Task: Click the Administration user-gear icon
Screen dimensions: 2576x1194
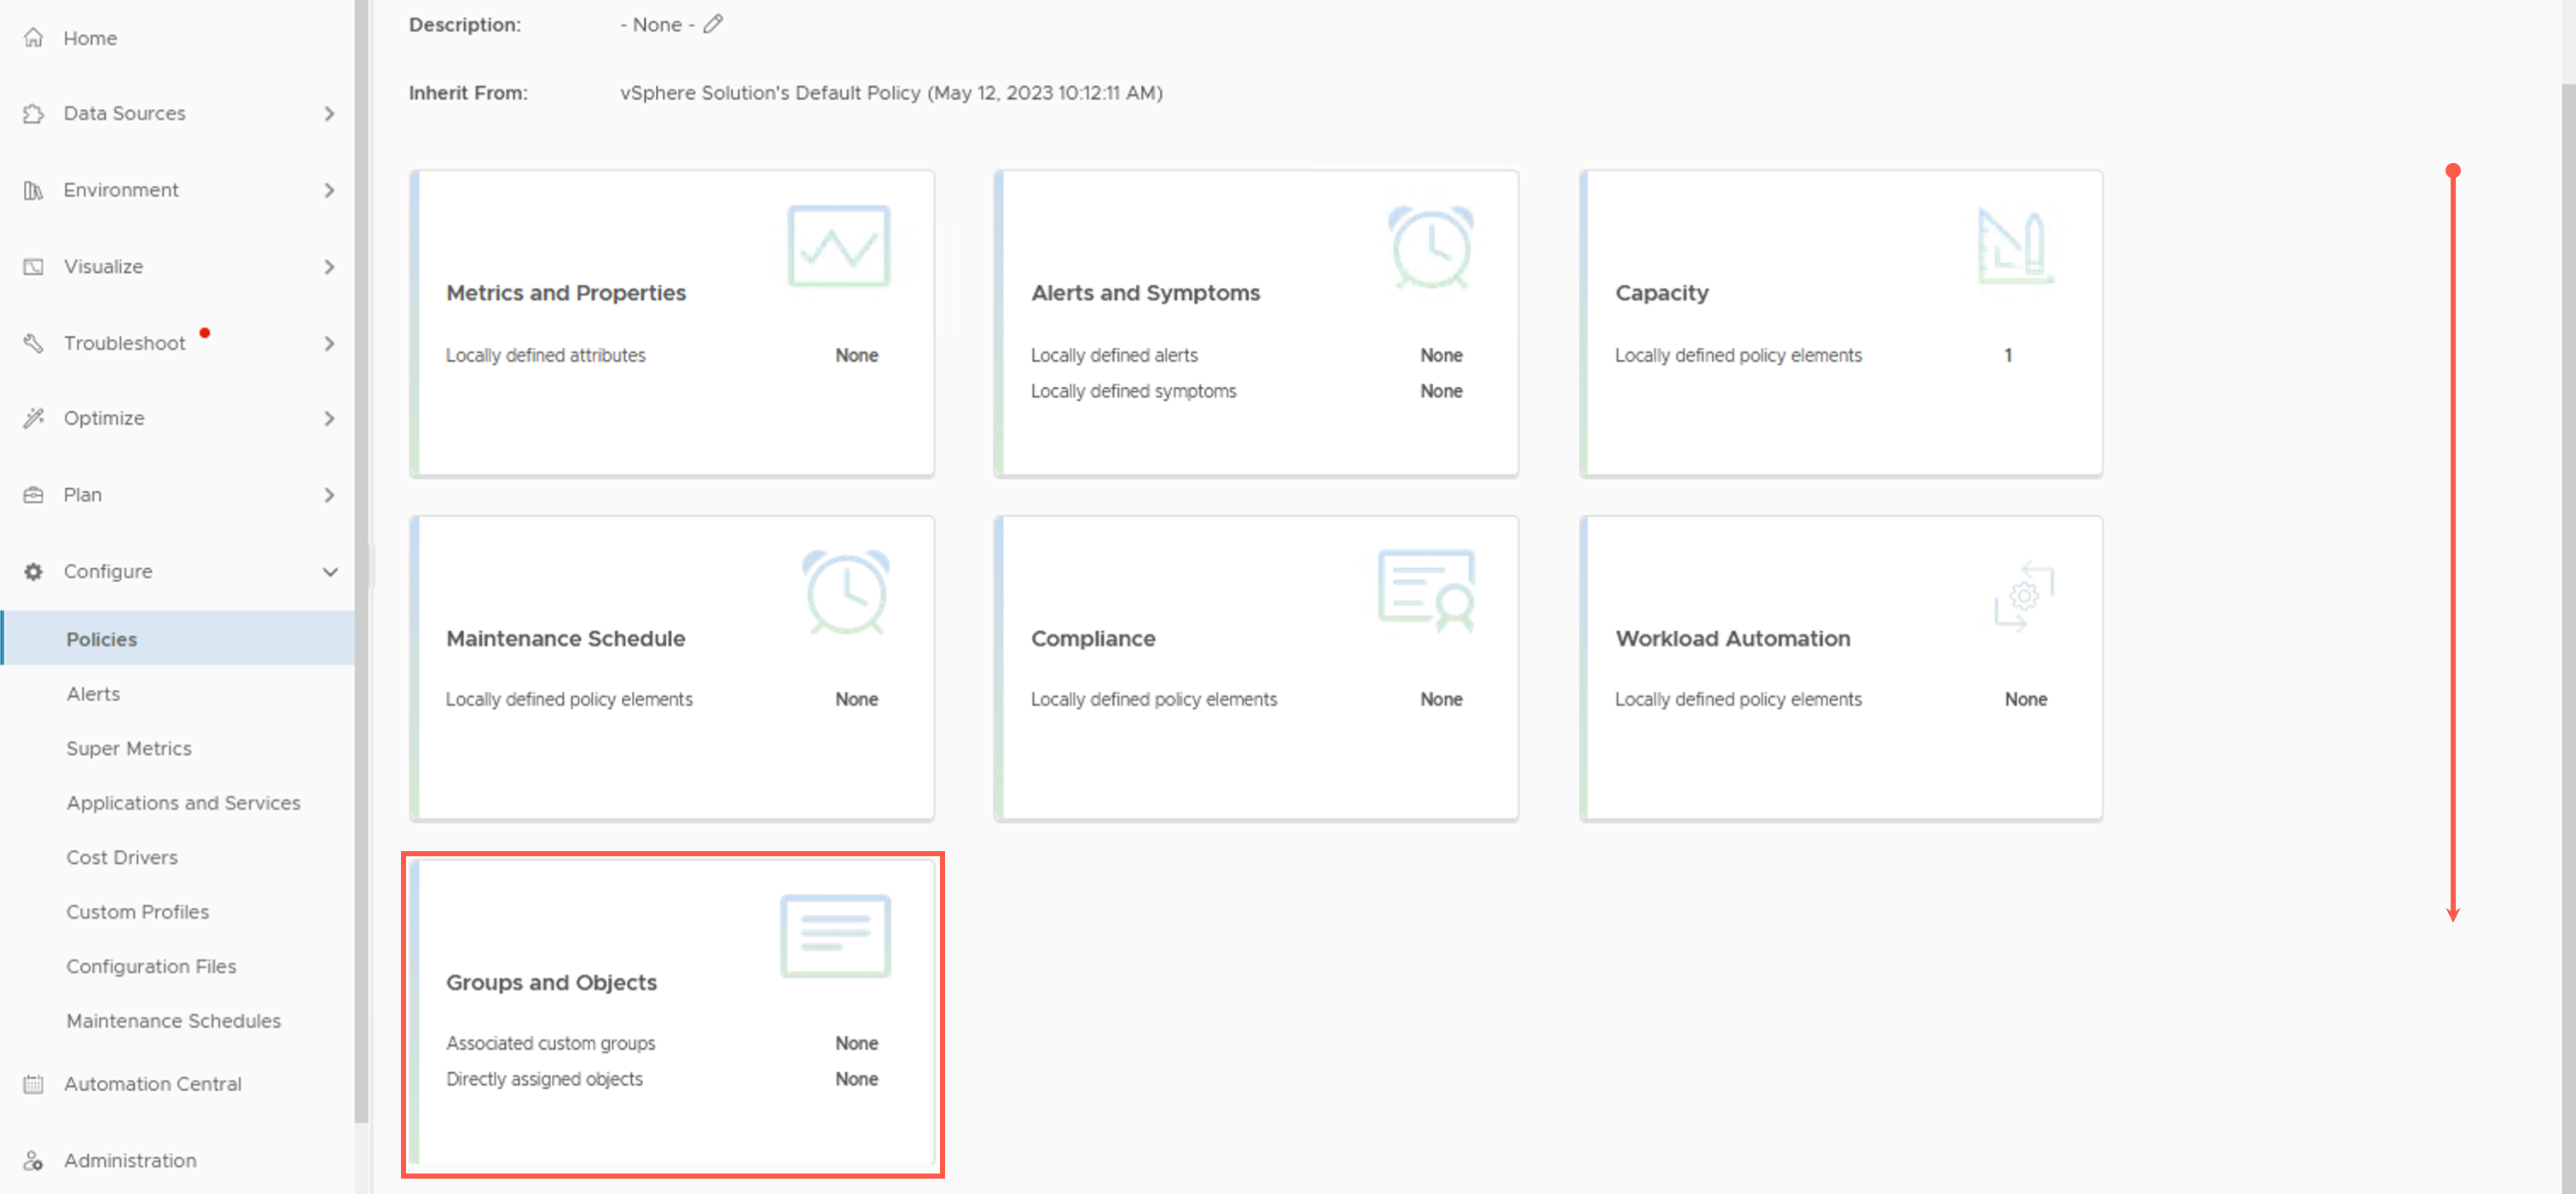Action: point(33,1160)
